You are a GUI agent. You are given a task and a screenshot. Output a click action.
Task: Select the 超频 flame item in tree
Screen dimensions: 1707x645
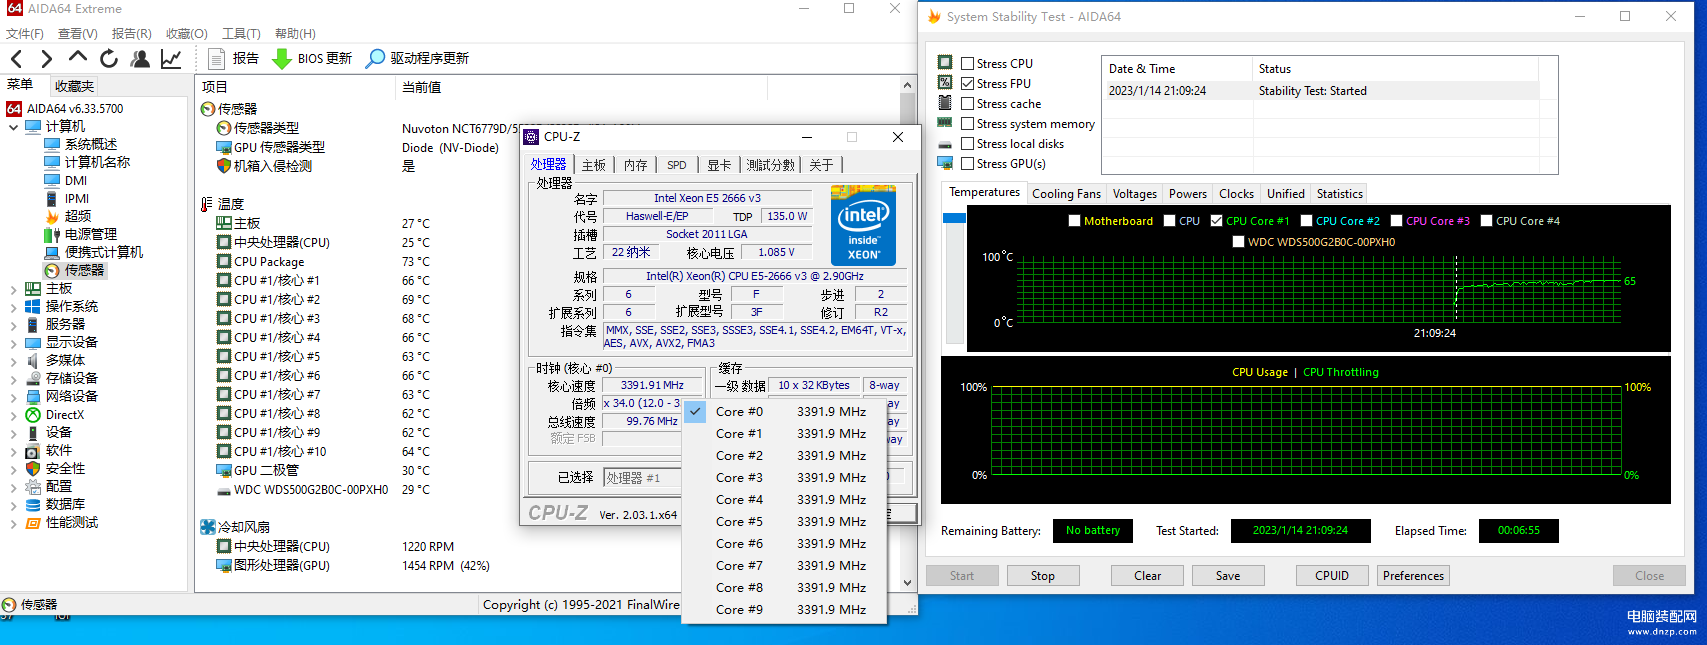point(78,217)
